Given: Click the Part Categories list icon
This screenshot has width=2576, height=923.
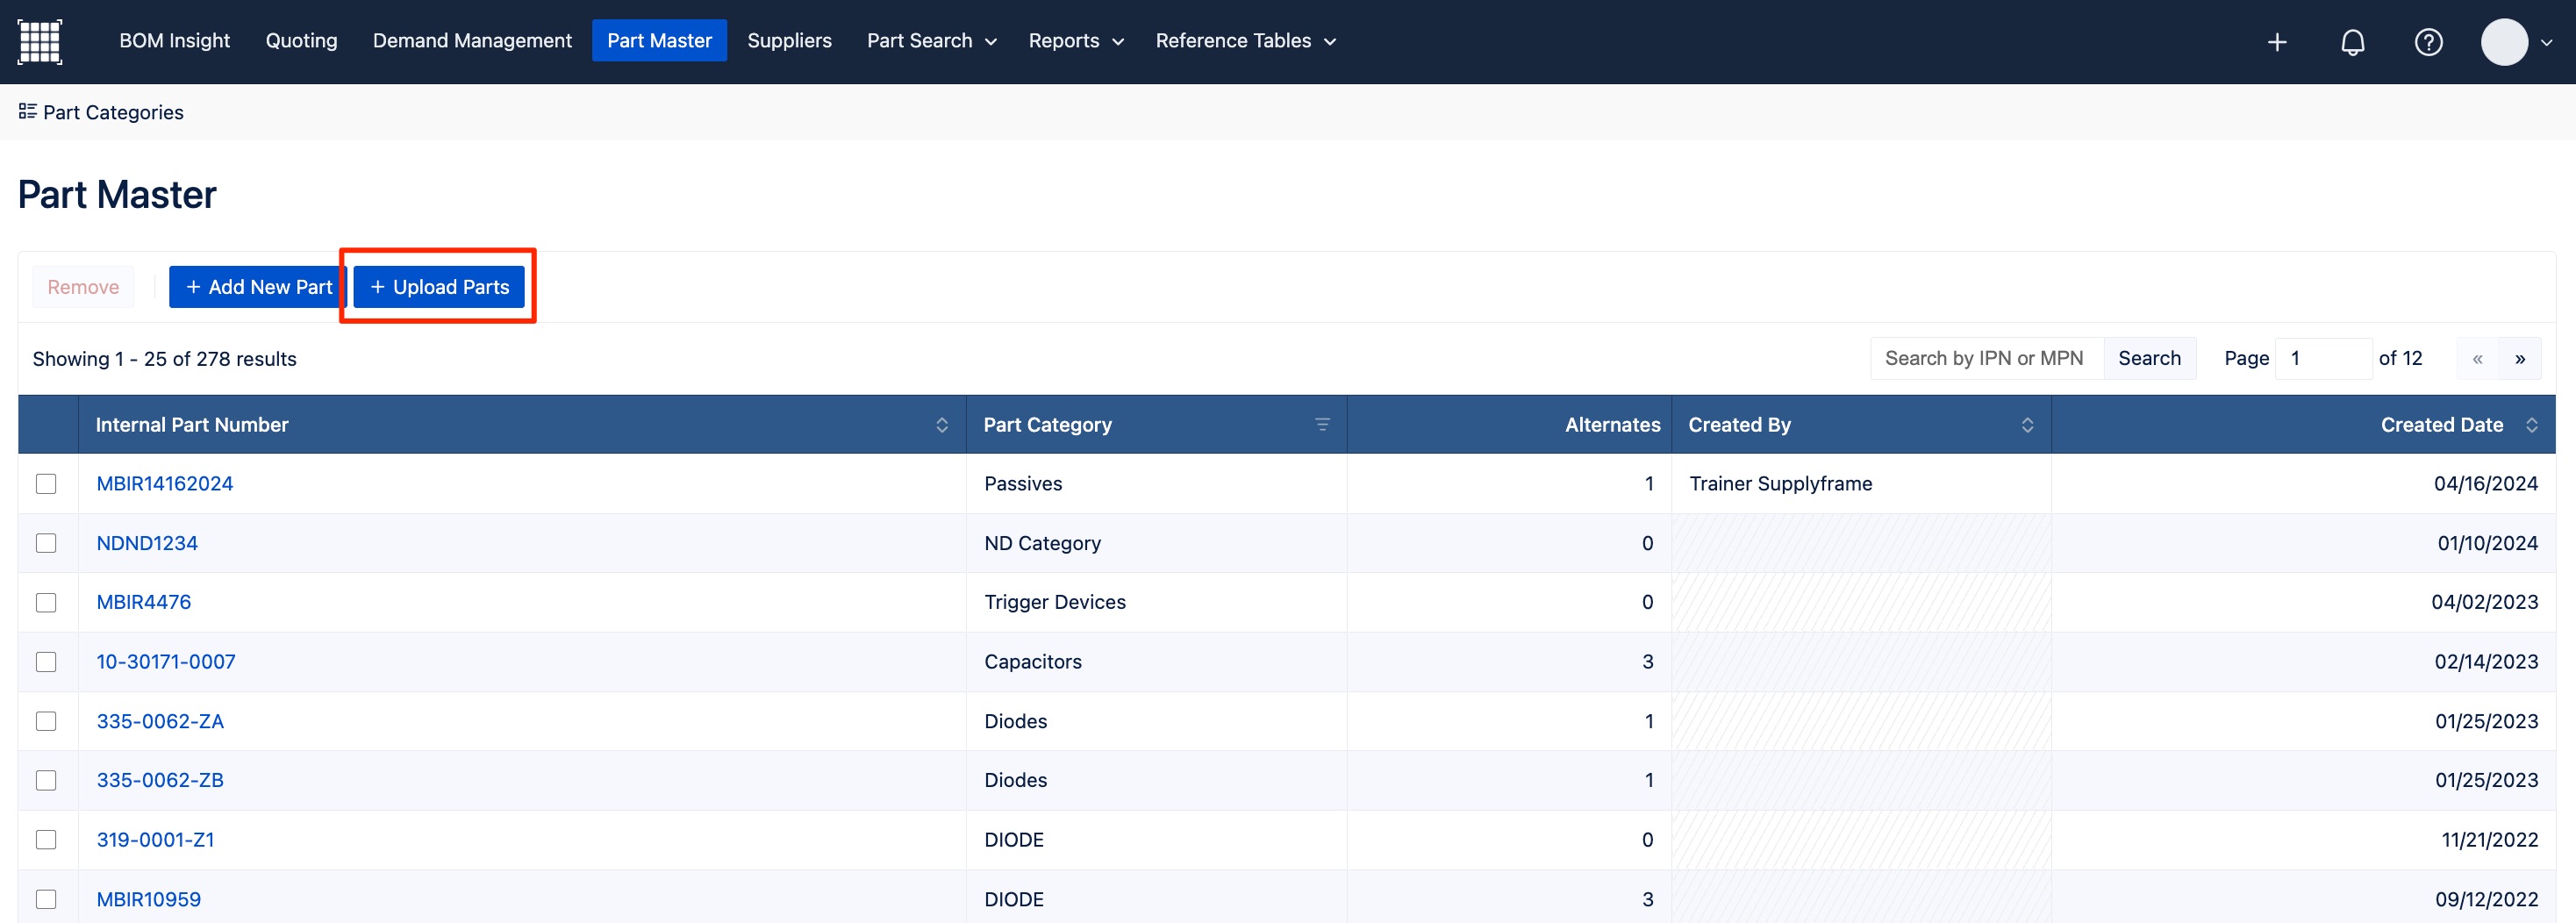Looking at the screenshot, I should coord(28,111).
